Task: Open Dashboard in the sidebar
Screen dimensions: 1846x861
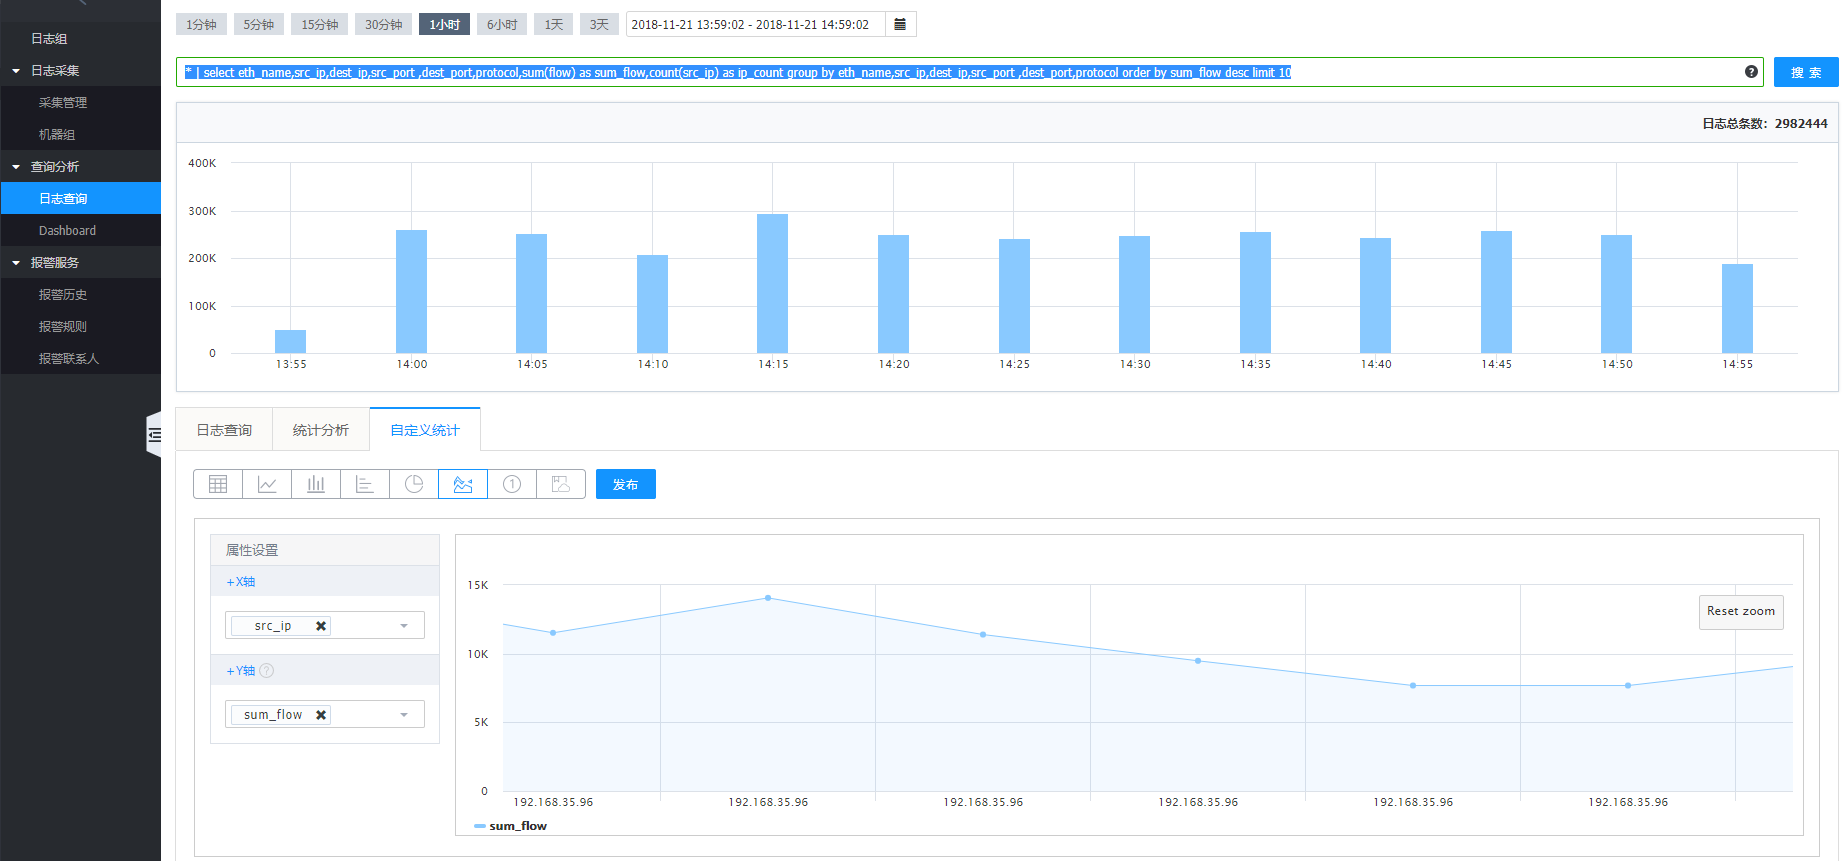Action: pos(80,230)
